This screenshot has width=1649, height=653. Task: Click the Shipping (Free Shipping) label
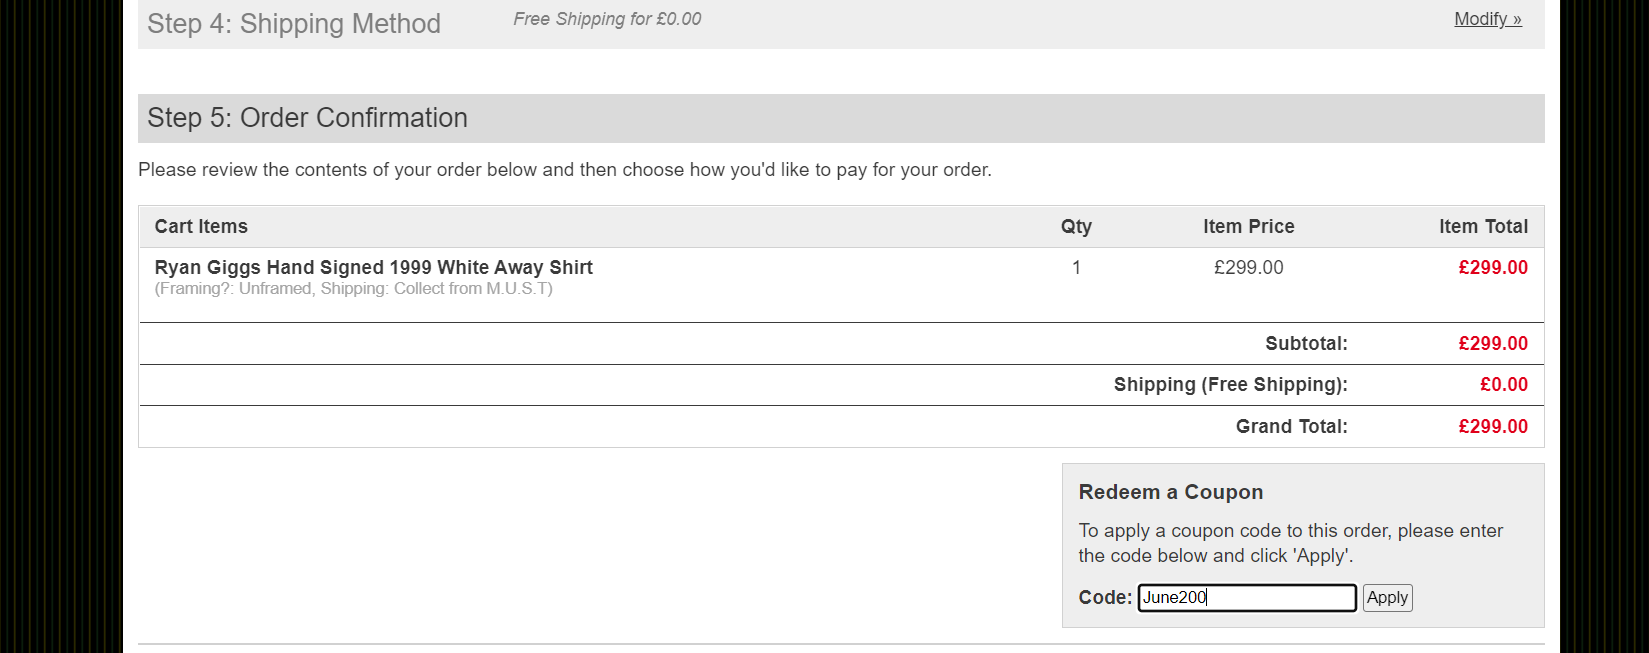(1230, 385)
